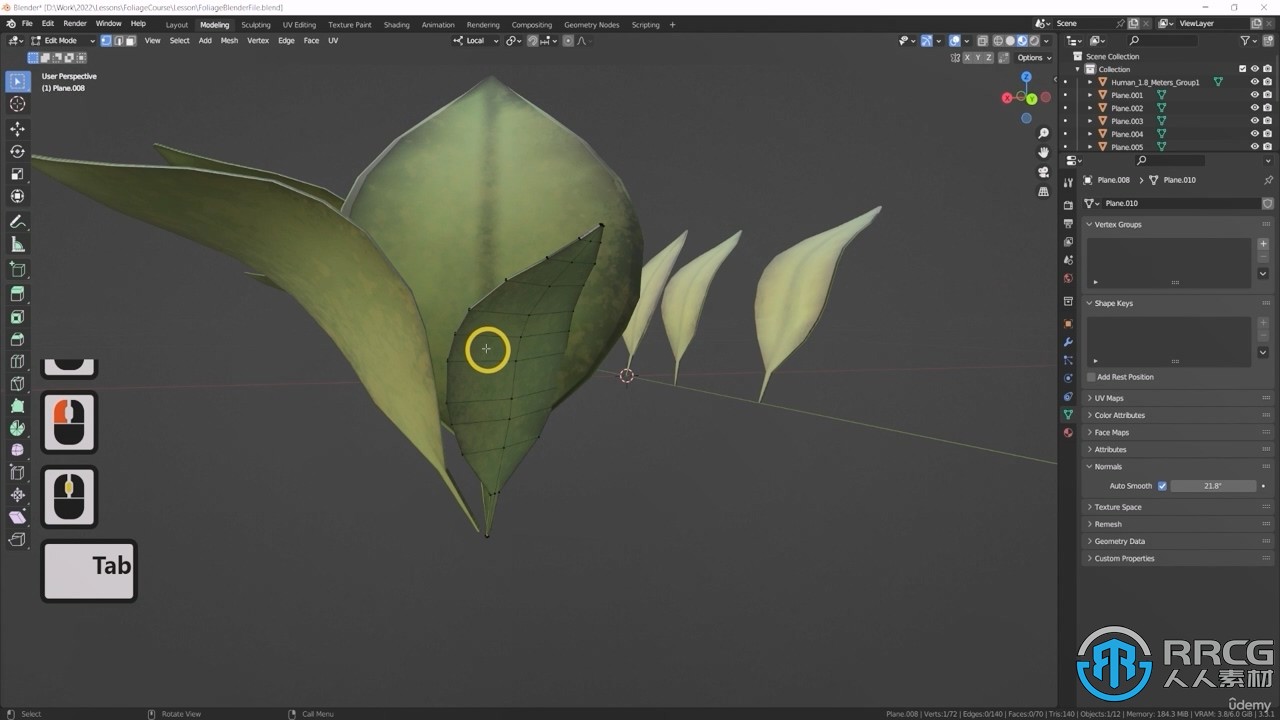The height and width of the screenshot is (720, 1280).
Task: Click the green Y axis gizmo ball
Action: click(1031, 99)
